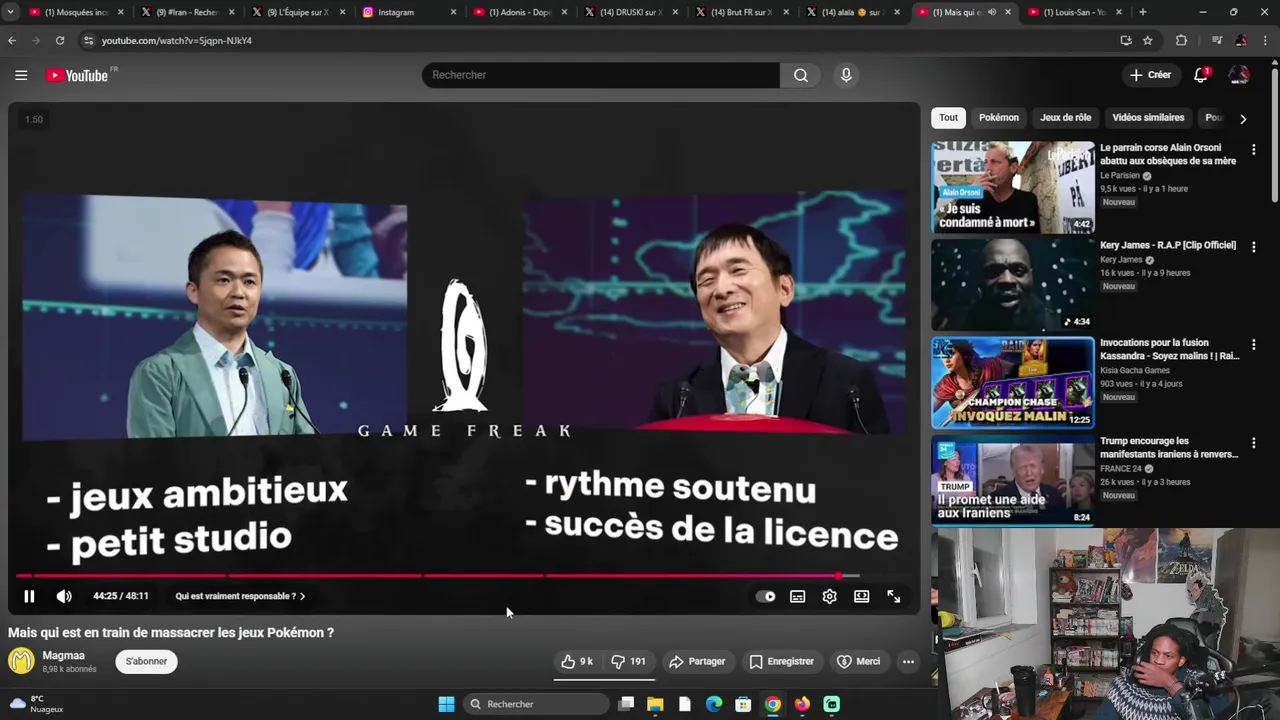Open options menu for Le parrain corse video
The image size is (1280, 720).
1253,149
